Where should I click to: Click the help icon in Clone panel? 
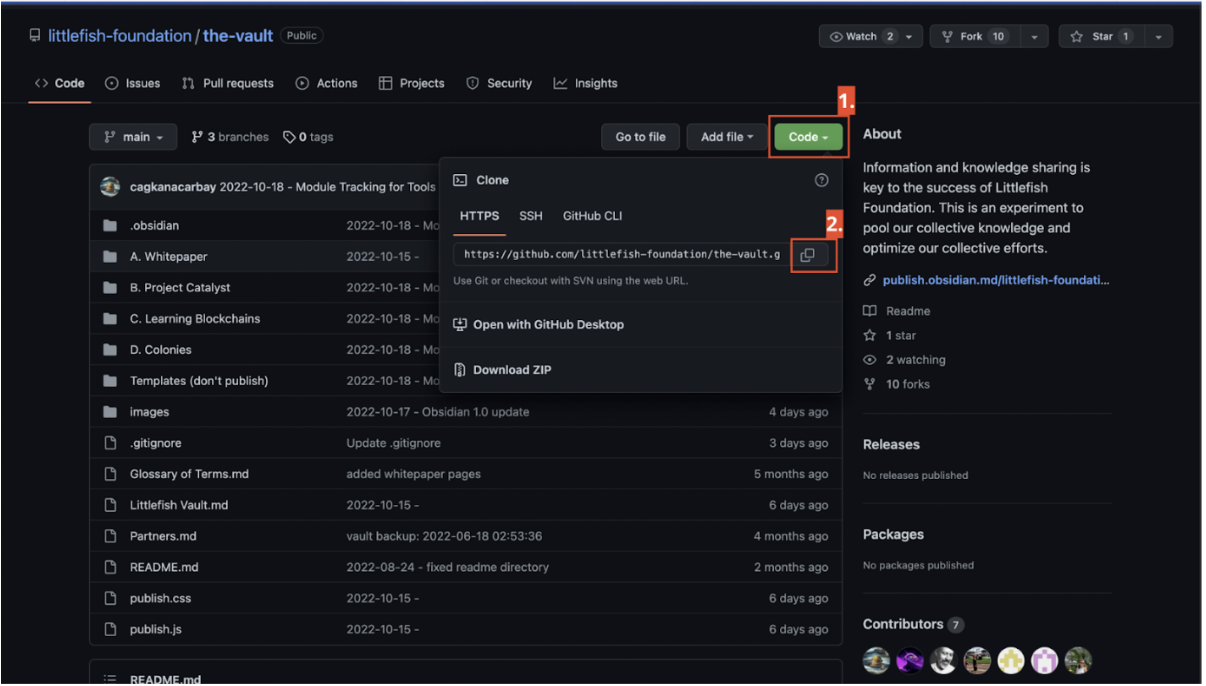point(821,180)
